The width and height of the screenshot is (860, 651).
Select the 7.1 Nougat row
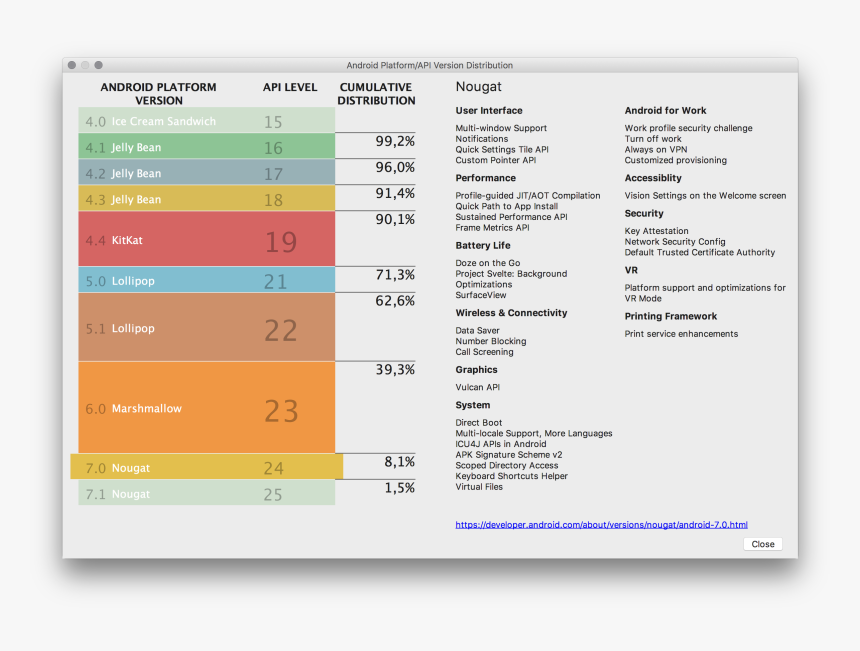(x=207, y=493)
